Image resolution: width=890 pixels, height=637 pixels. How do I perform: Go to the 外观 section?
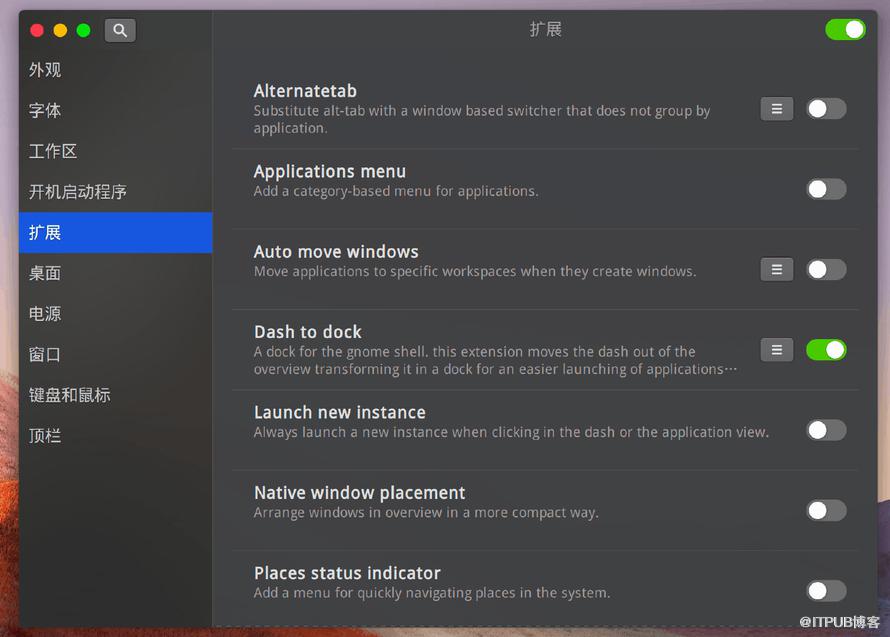(116, 70)
